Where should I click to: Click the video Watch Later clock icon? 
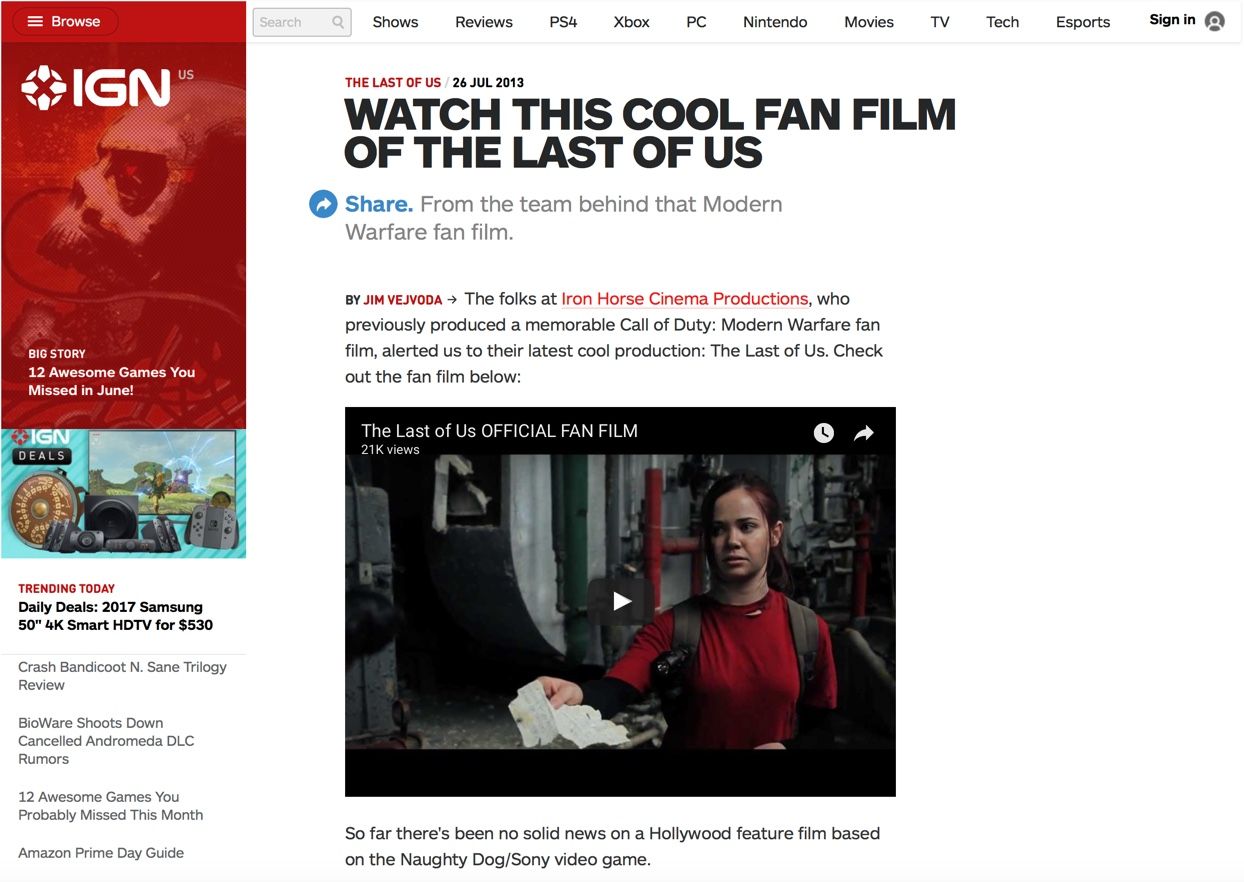[x=823, y=433]
